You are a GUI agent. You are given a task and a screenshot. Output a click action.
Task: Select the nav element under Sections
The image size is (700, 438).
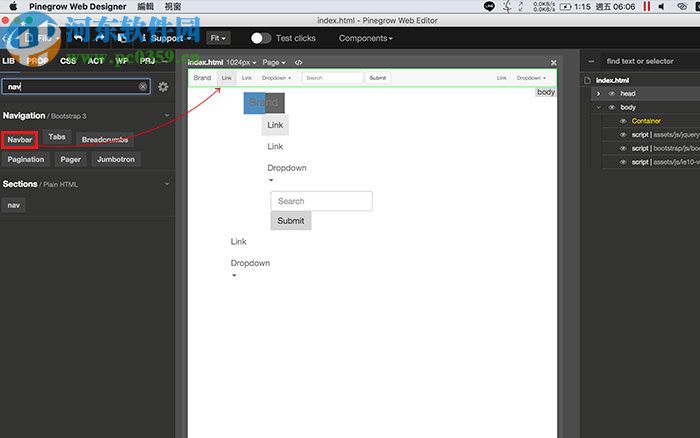pos(13,205)
